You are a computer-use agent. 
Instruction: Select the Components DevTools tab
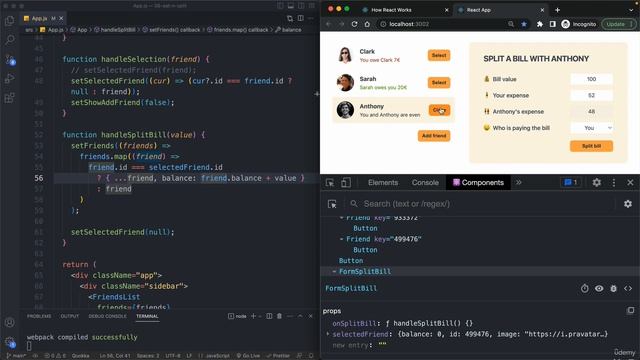point(478,182)
